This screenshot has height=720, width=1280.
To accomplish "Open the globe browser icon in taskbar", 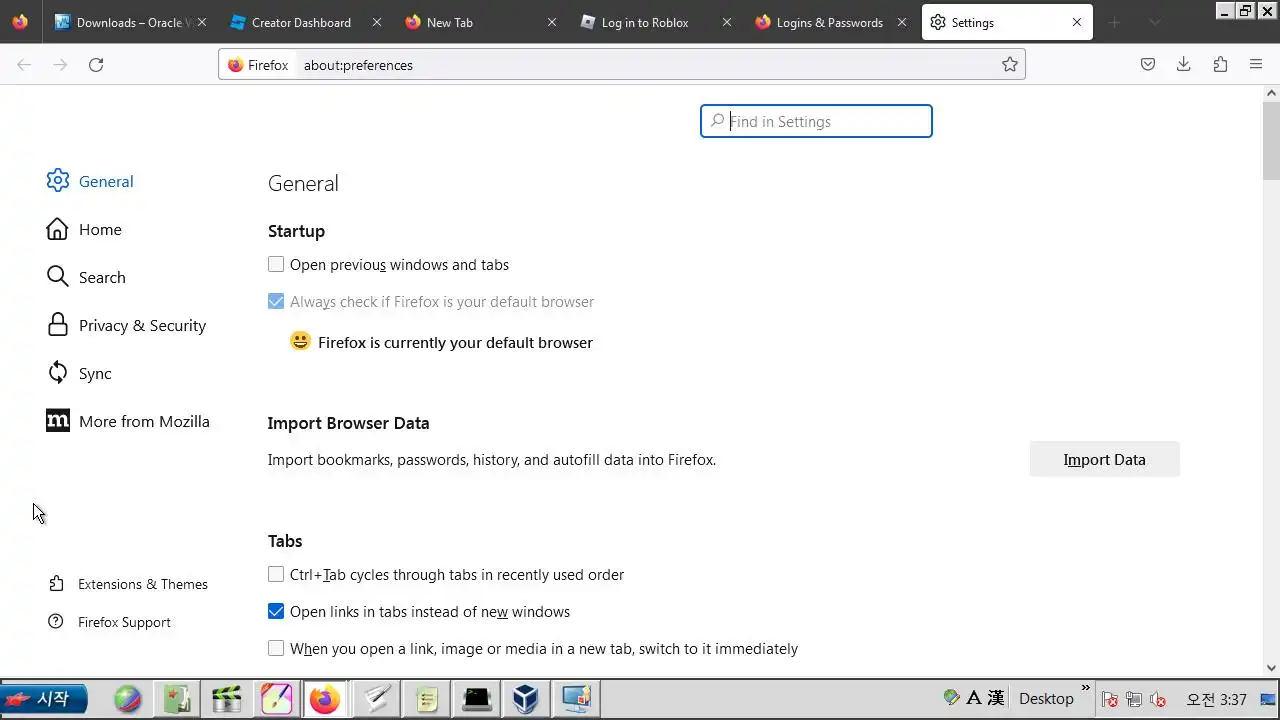I will pos(127,699).
